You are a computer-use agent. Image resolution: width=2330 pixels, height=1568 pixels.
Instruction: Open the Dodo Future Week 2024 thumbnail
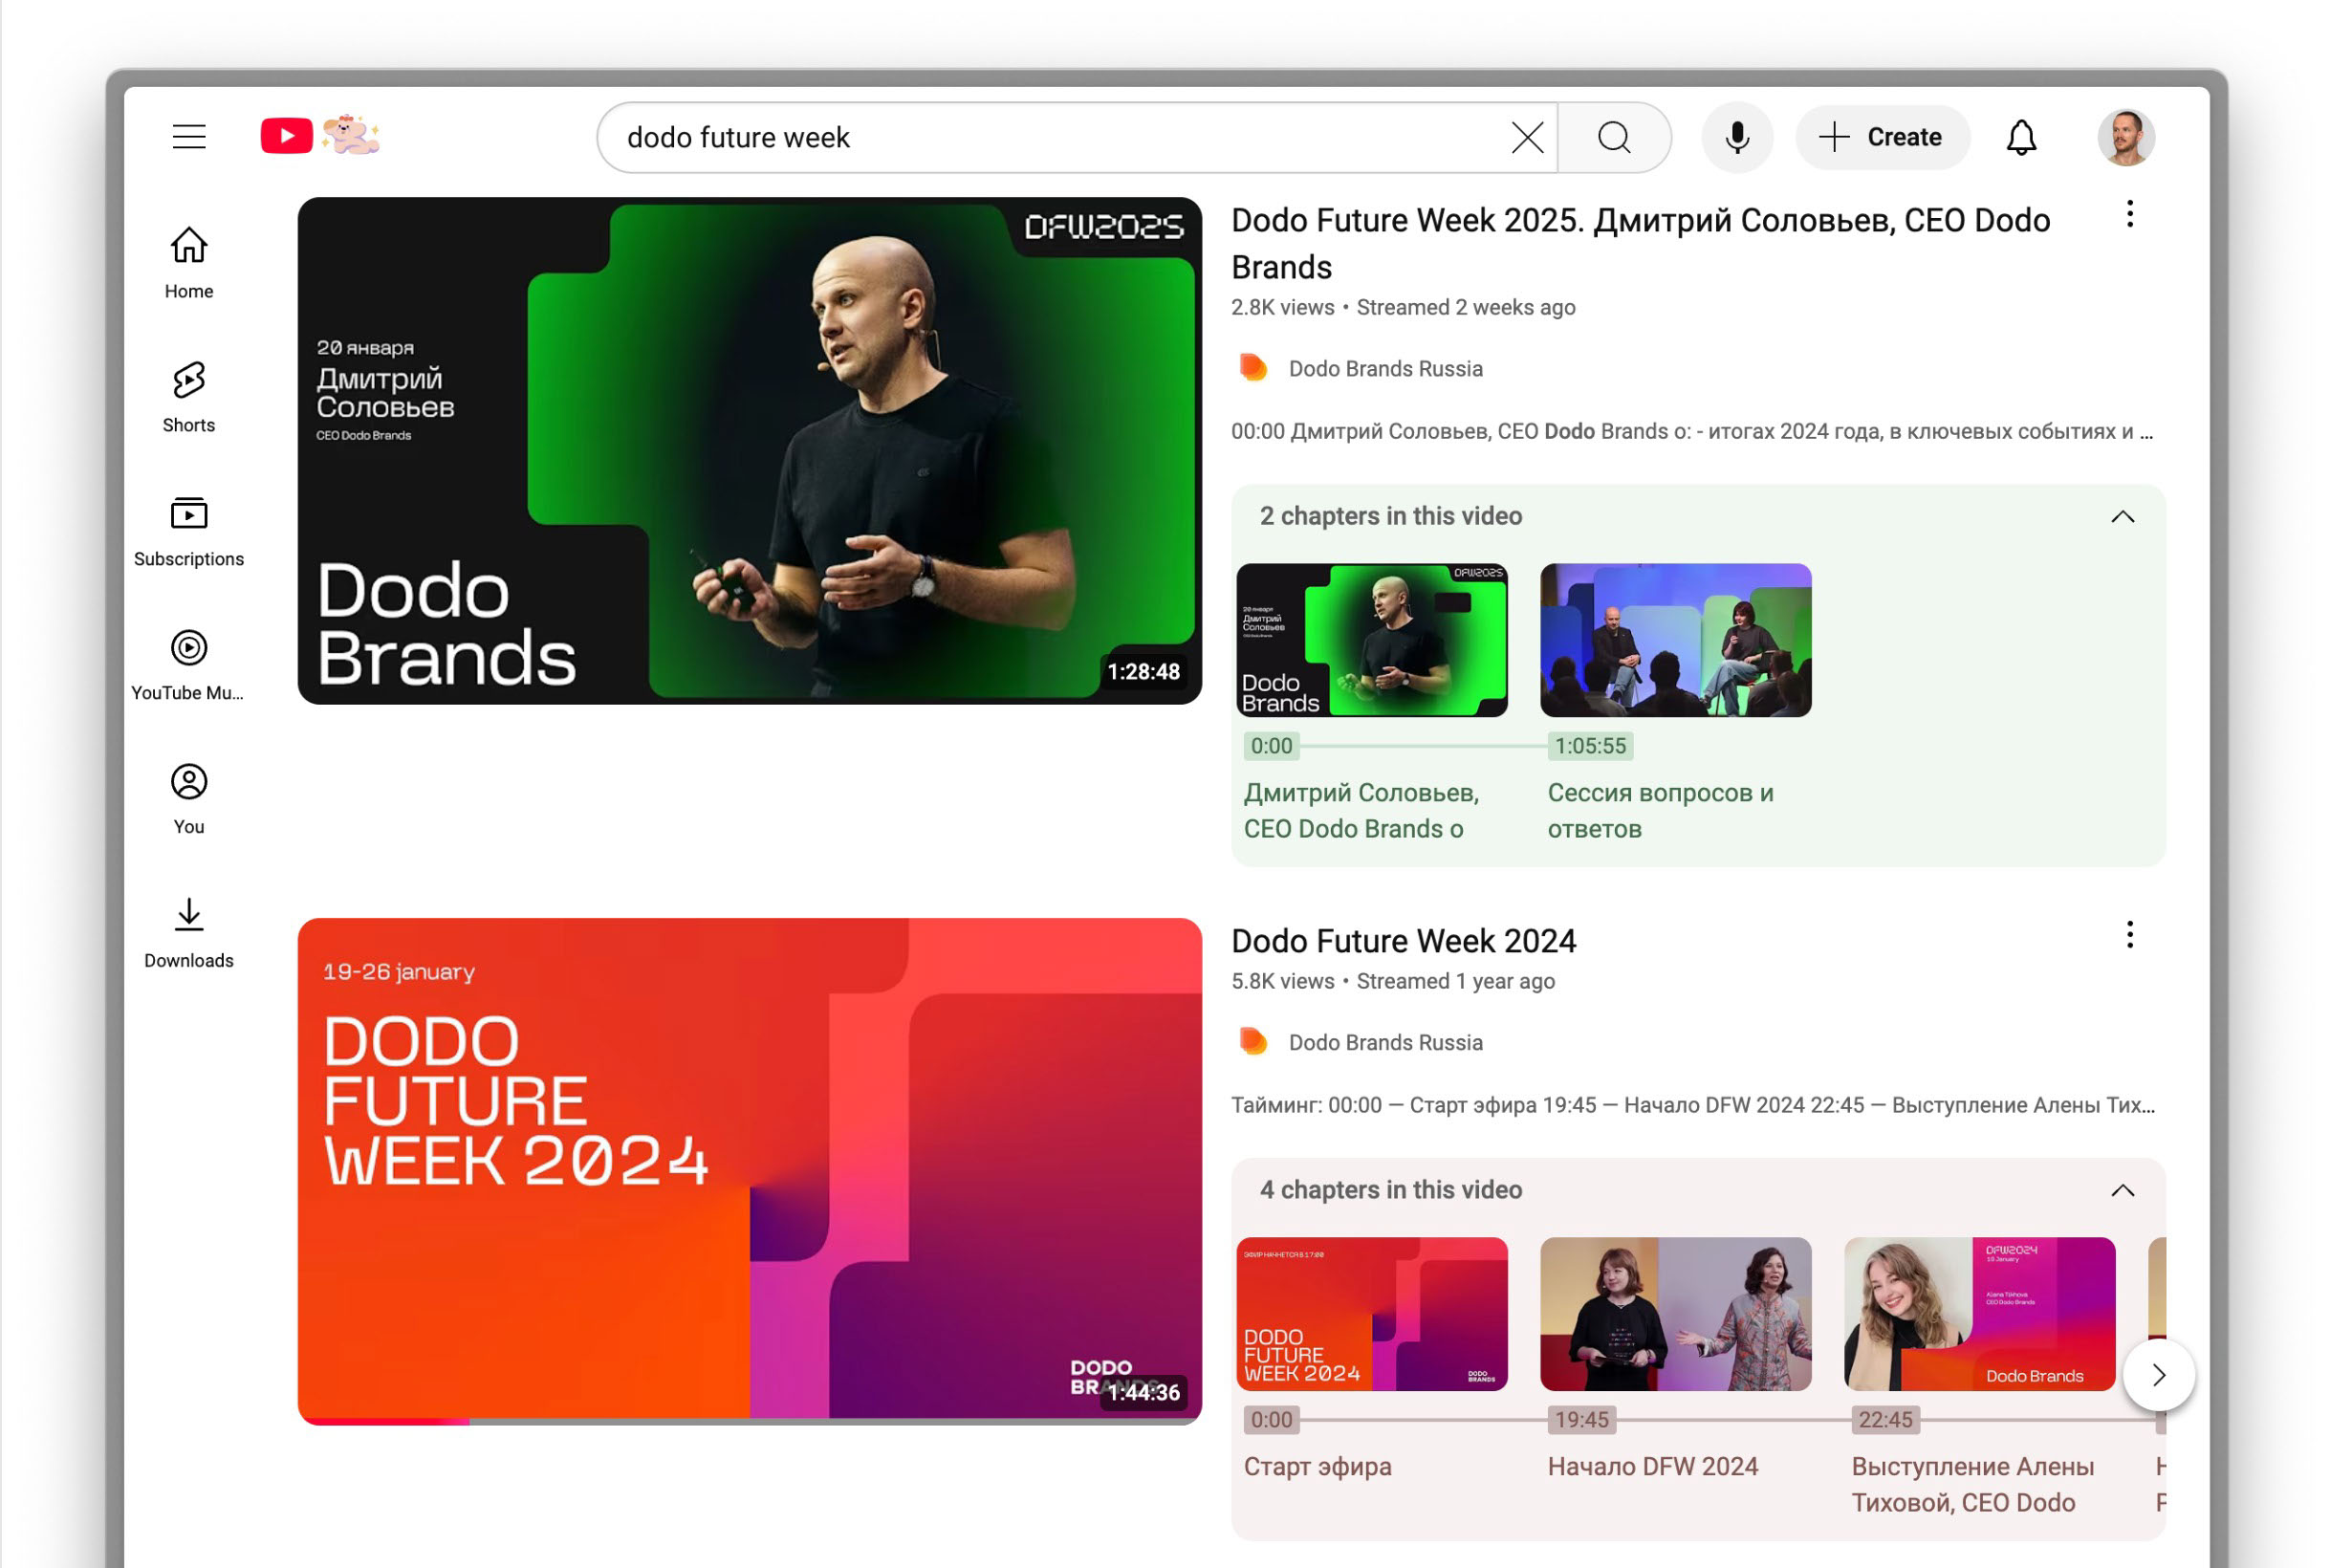(749, 1170)
